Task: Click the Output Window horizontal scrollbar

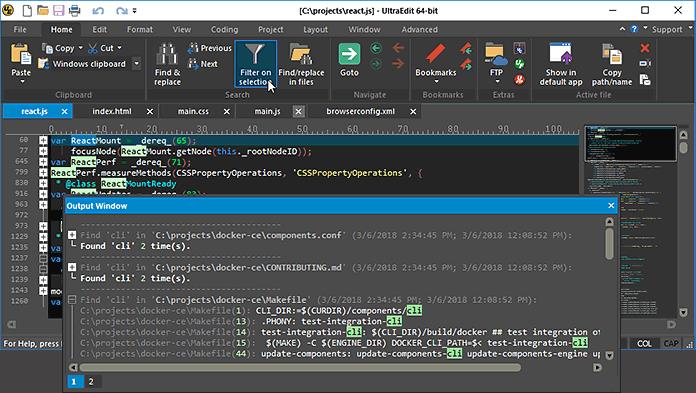Action: pyautogui.click(x=300, y=368)
